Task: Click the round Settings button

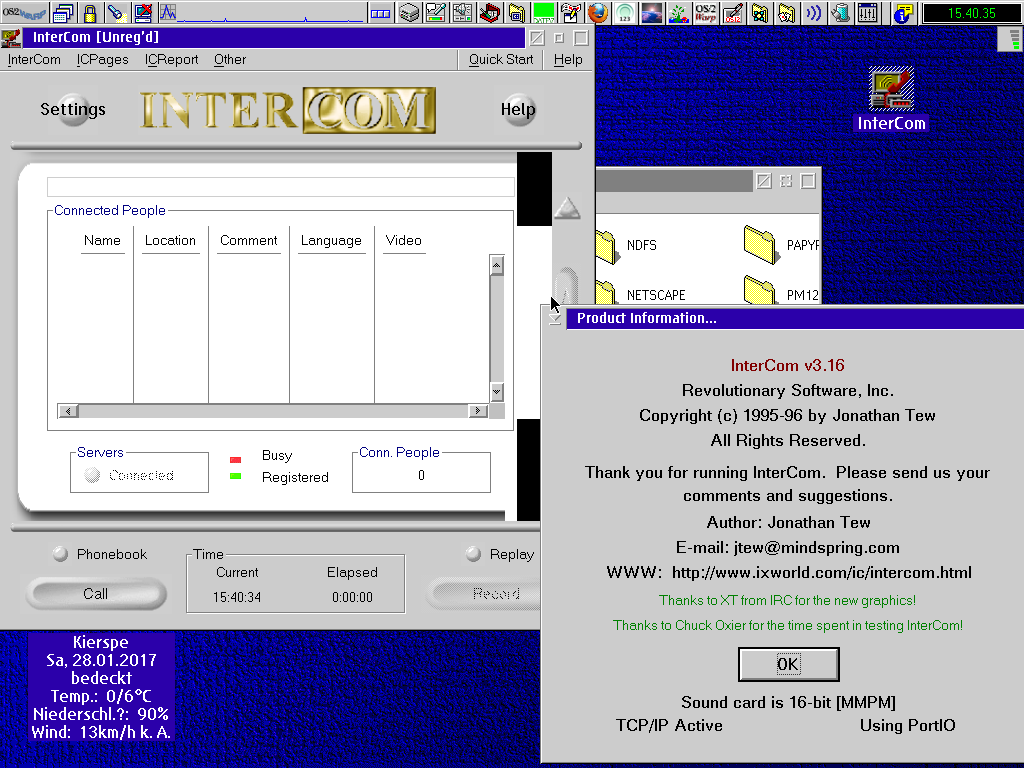Action: 73,109
